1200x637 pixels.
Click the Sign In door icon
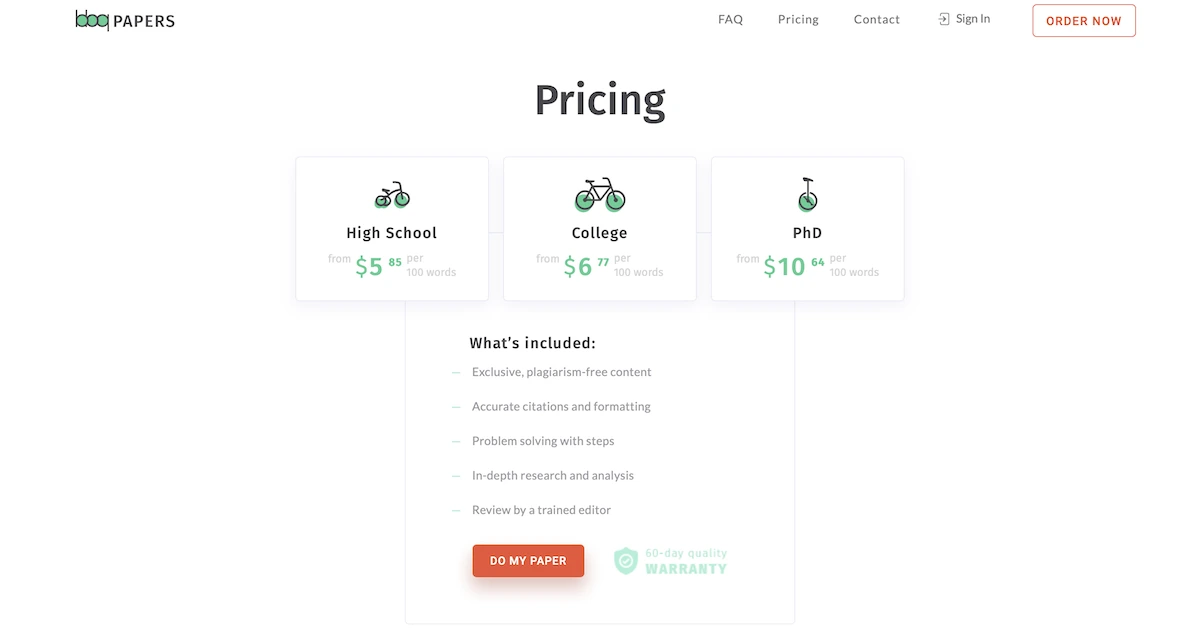tap(941, 18)
